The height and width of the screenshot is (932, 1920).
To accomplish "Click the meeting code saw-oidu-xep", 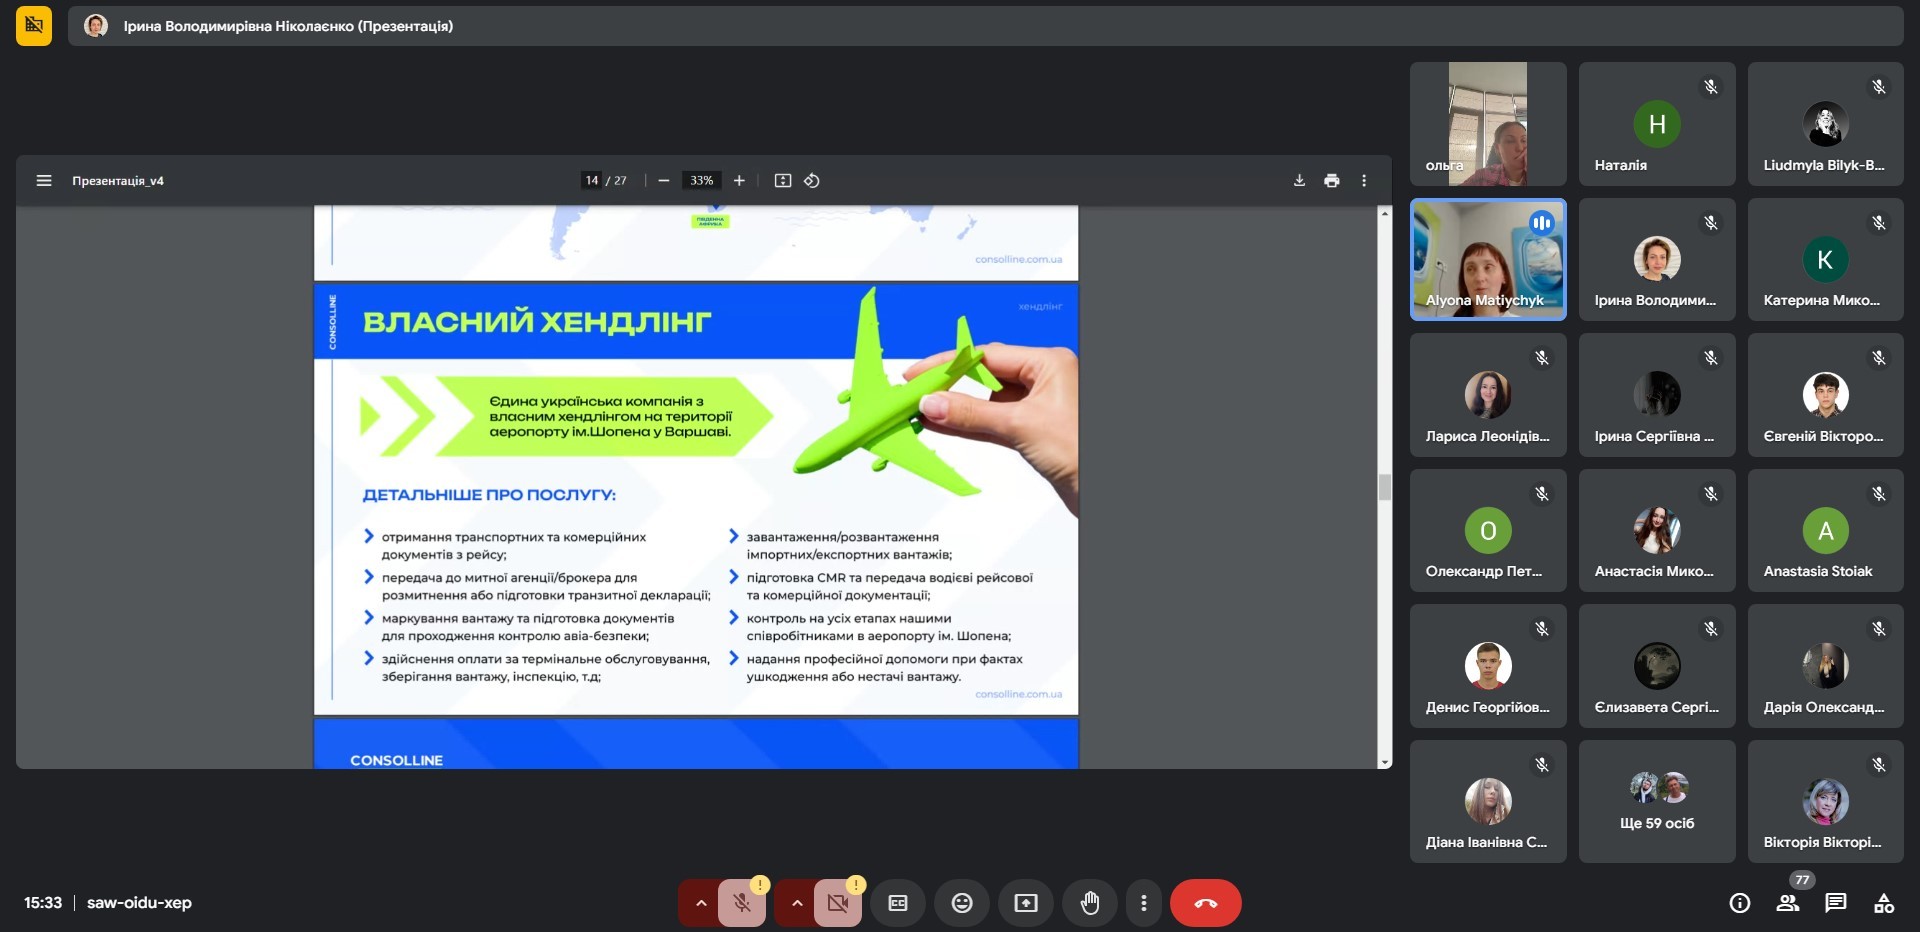I will pos(139,903).
